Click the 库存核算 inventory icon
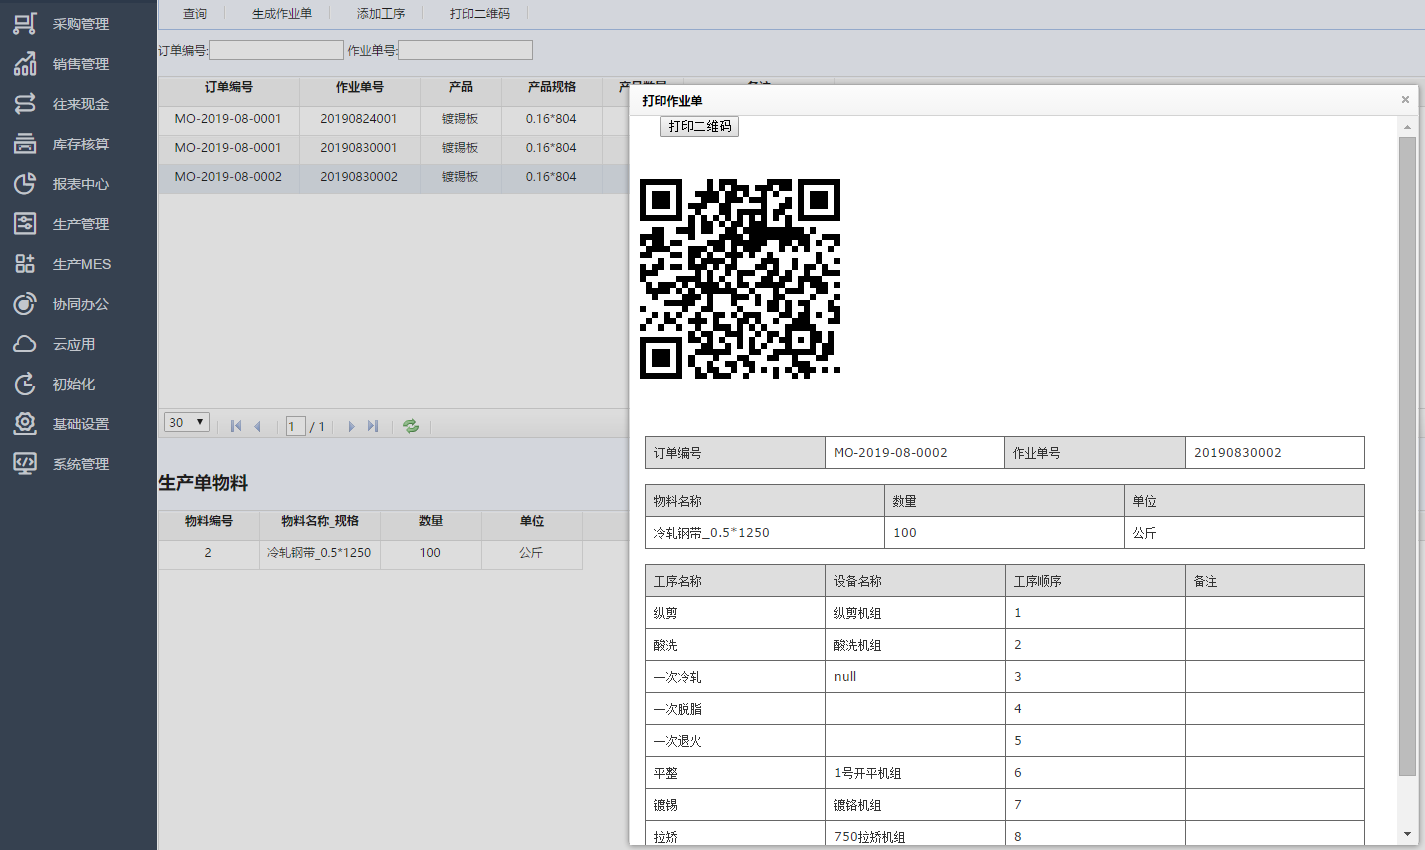 (25, 143)
